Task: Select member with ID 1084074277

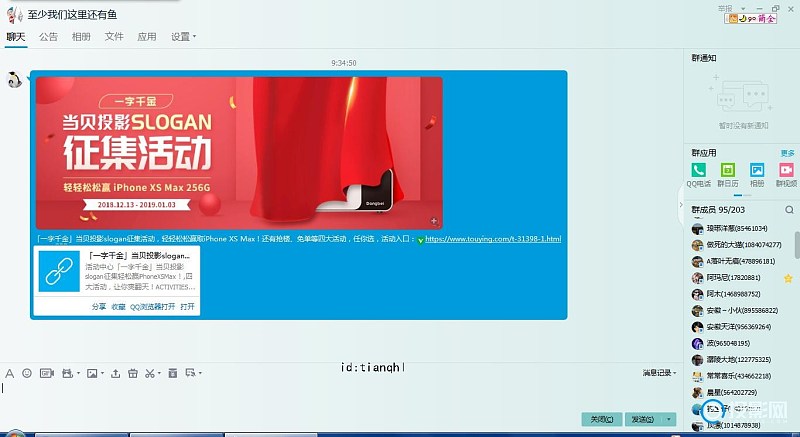Action: tap(735, 245)
